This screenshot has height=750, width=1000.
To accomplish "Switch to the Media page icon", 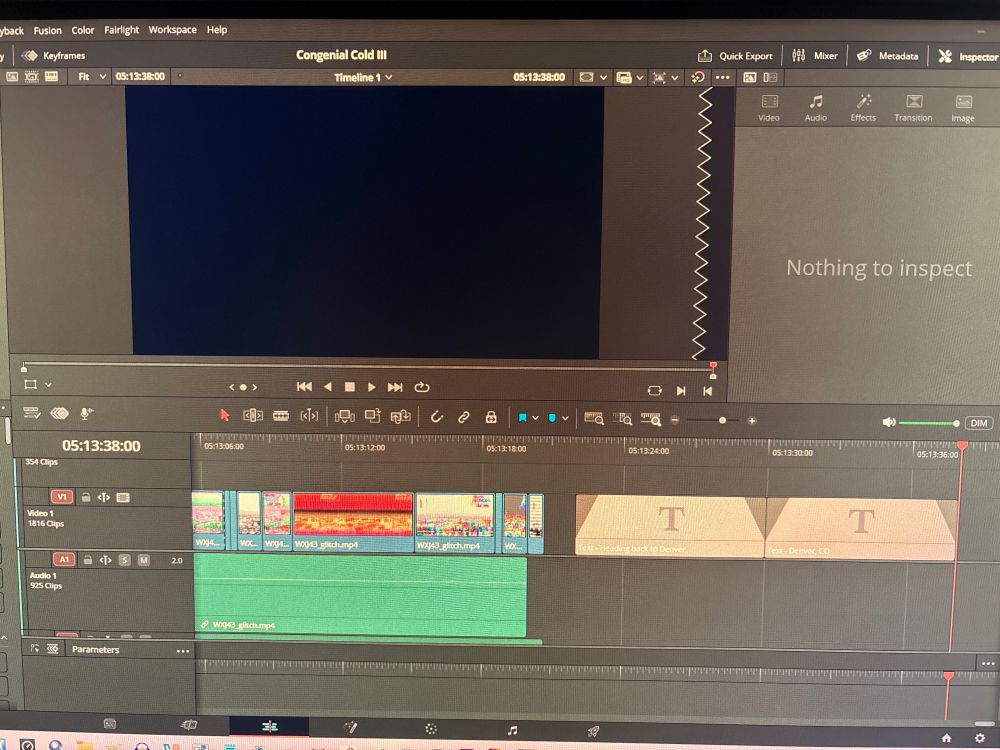I will click(x=110, y=724).
